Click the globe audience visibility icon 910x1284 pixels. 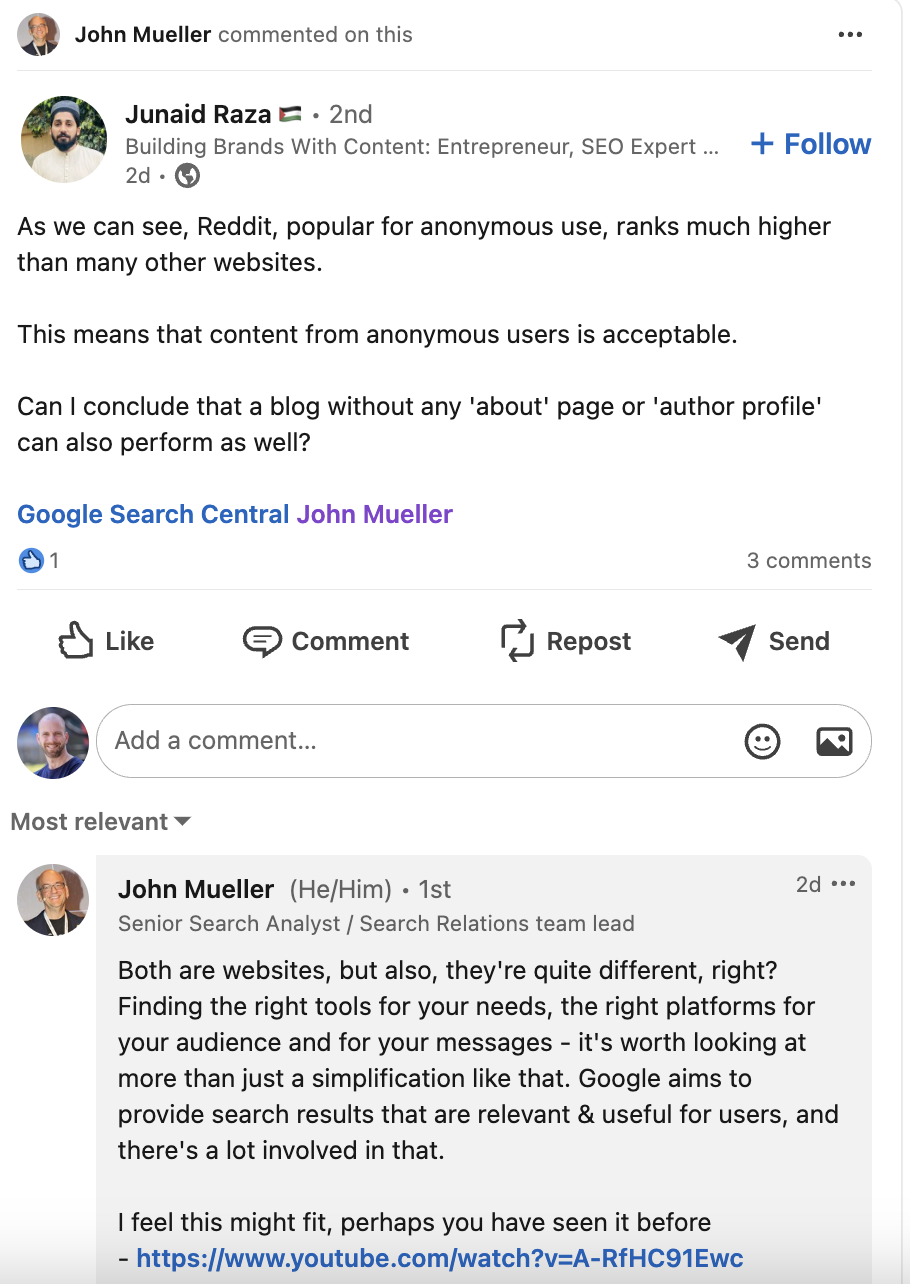[x=188, y=175]
